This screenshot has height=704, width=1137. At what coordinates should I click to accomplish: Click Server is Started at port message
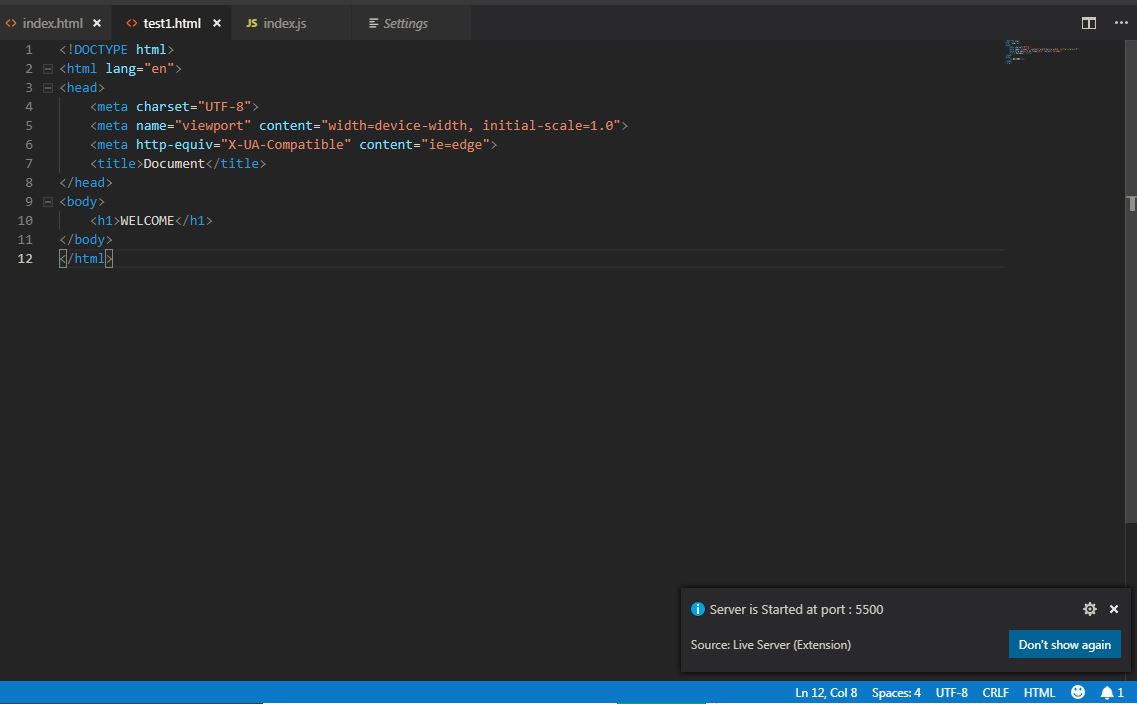point(796,609)
